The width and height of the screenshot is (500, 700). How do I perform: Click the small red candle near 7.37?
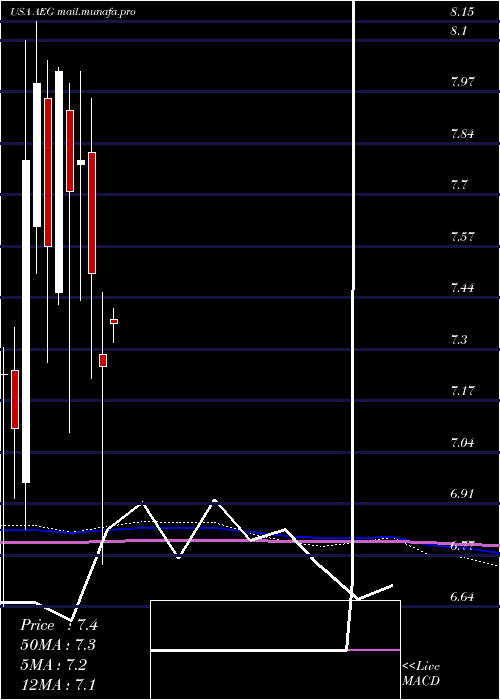point(114,321)
